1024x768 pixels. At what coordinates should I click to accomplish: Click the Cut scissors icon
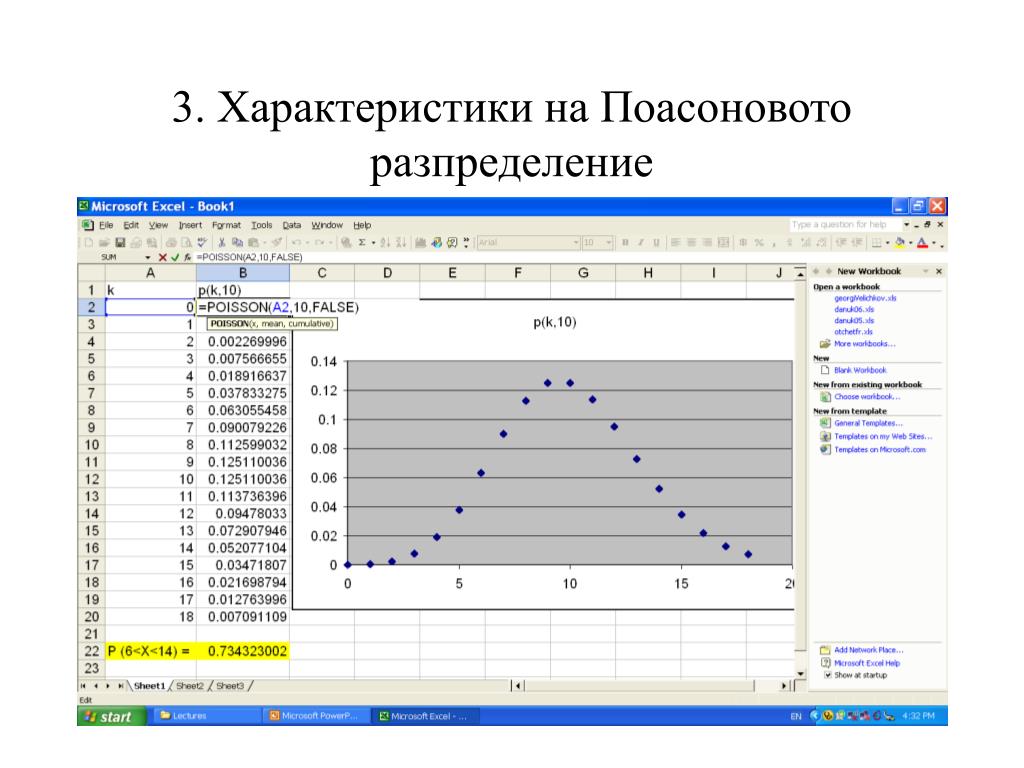(221, 242)
